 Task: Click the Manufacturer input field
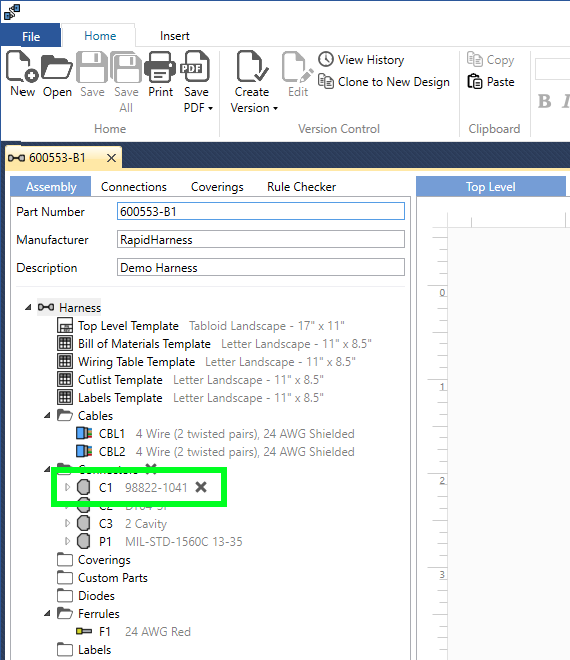tap(261, 240)
